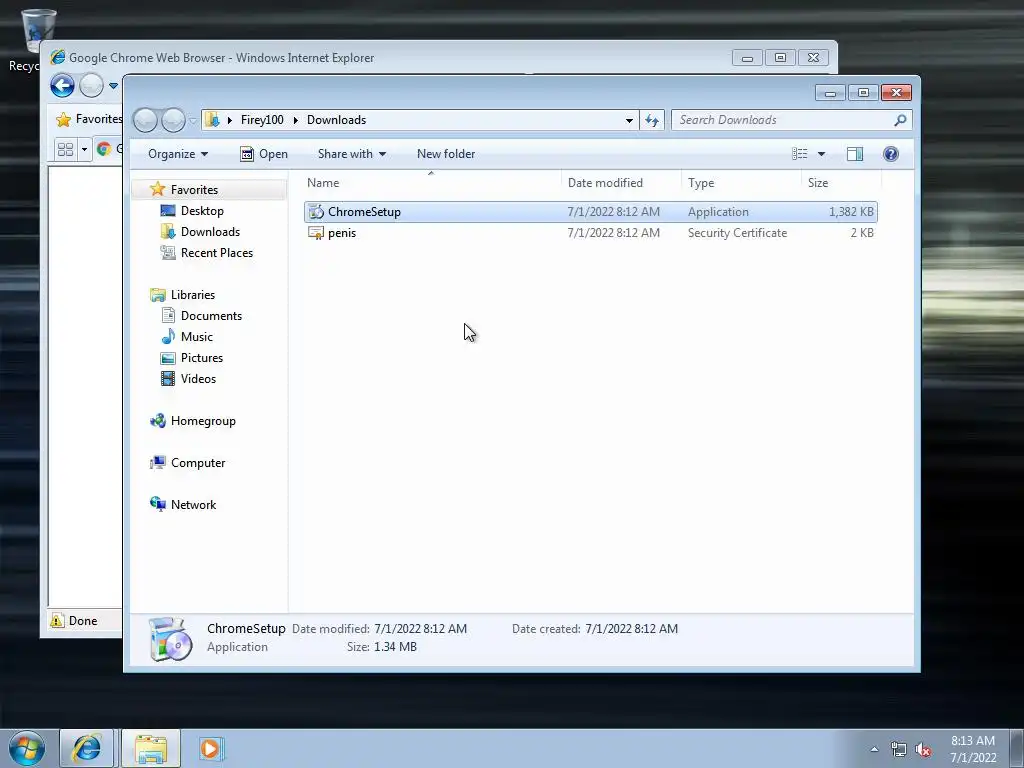Image resolution: width=1024 pixels, height=768 pixels.
Task: Click the Application type cell for ChromeSetup
Action: [x=718, y=212]
